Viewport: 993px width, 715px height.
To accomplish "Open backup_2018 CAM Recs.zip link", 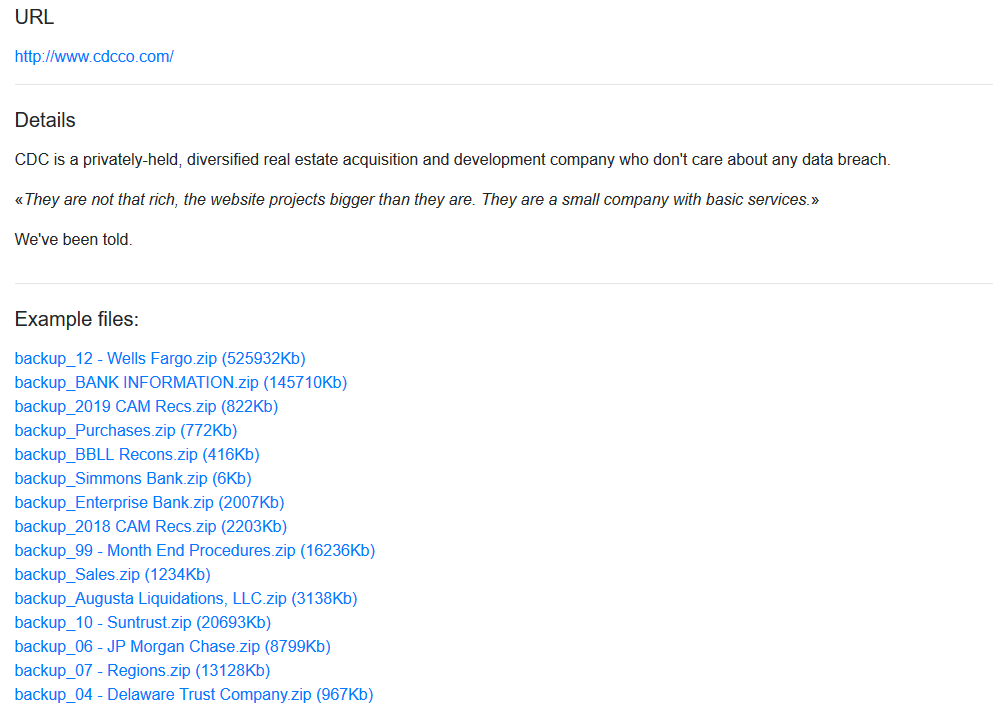I will pyautogui.click(x=151, y=527).
